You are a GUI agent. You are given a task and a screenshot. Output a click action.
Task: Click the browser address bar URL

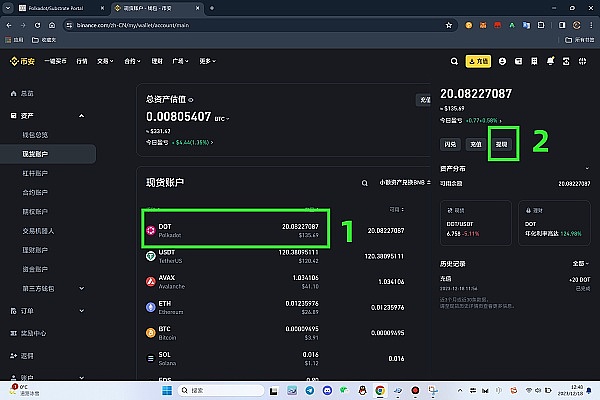point(150,25)
